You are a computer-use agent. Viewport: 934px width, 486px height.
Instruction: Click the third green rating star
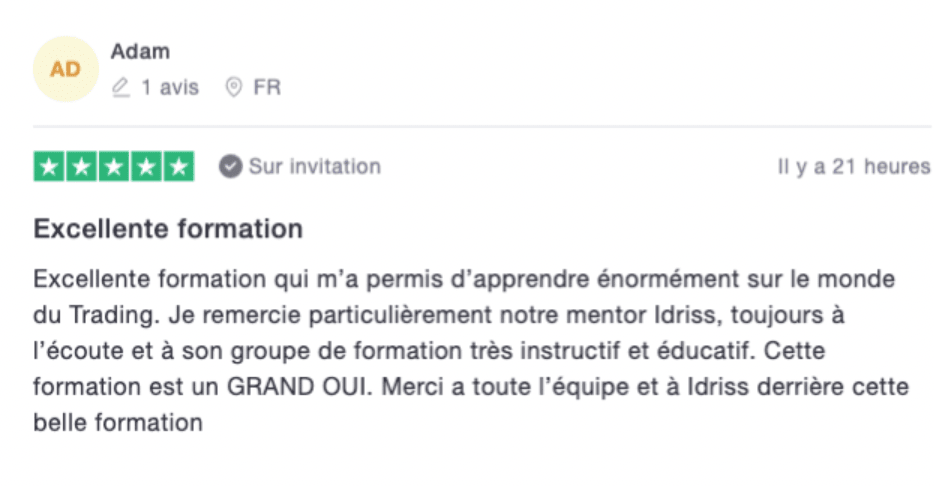[114, 167]
